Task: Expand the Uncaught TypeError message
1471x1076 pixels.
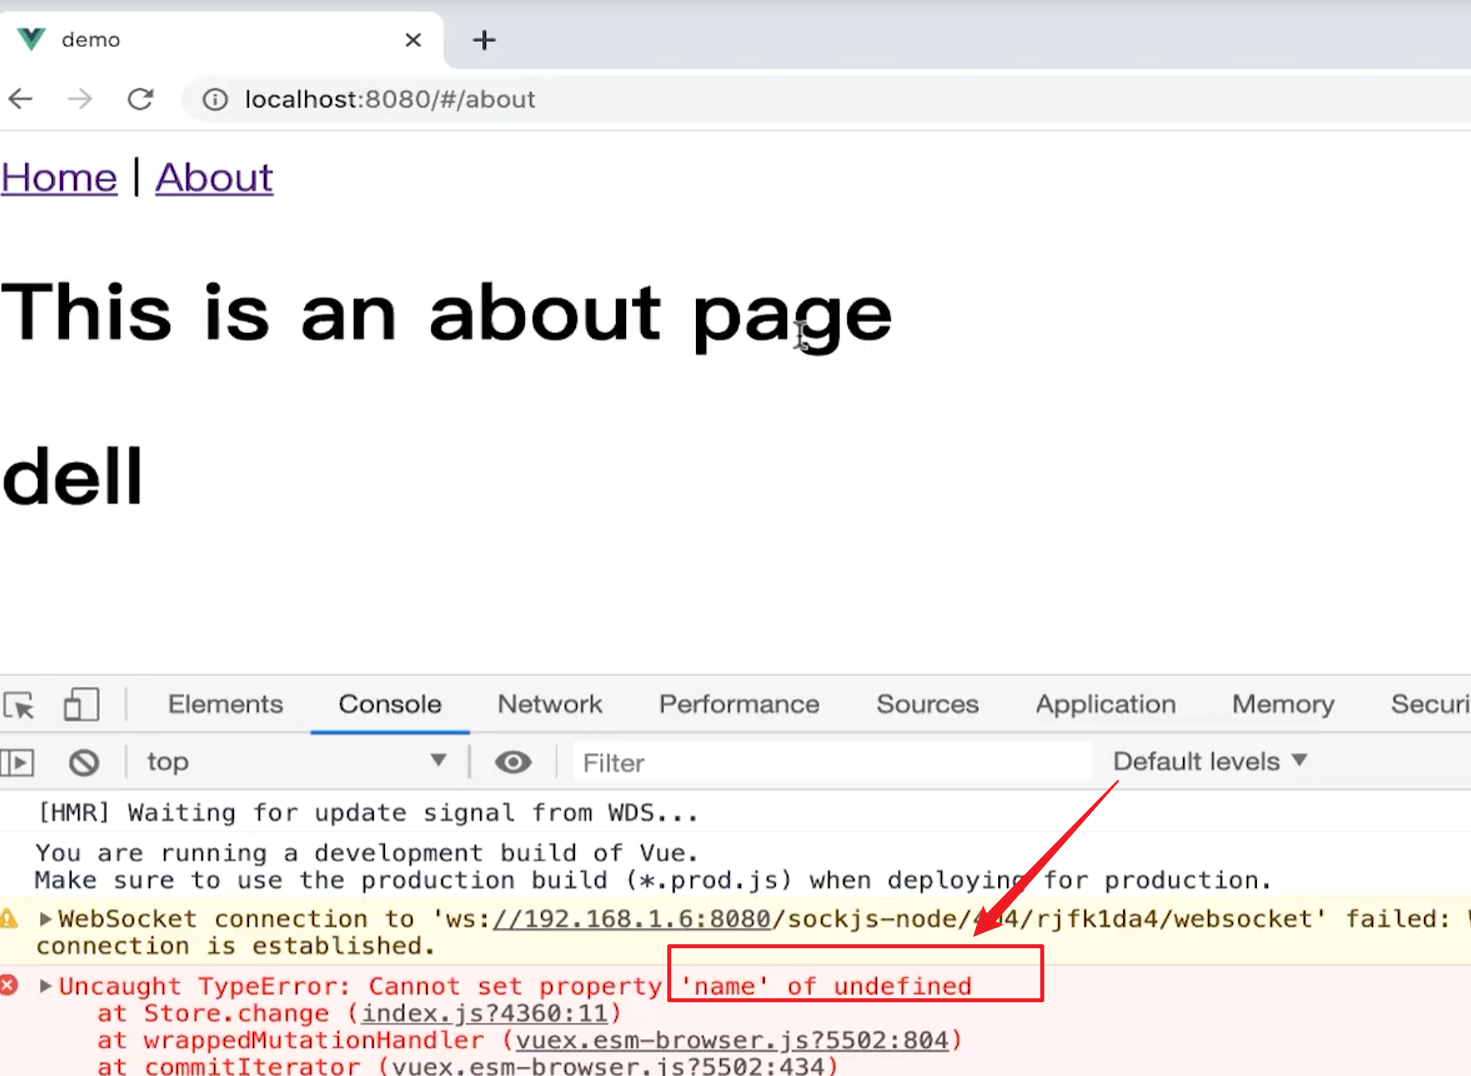Action: click(x=45, y=986)
